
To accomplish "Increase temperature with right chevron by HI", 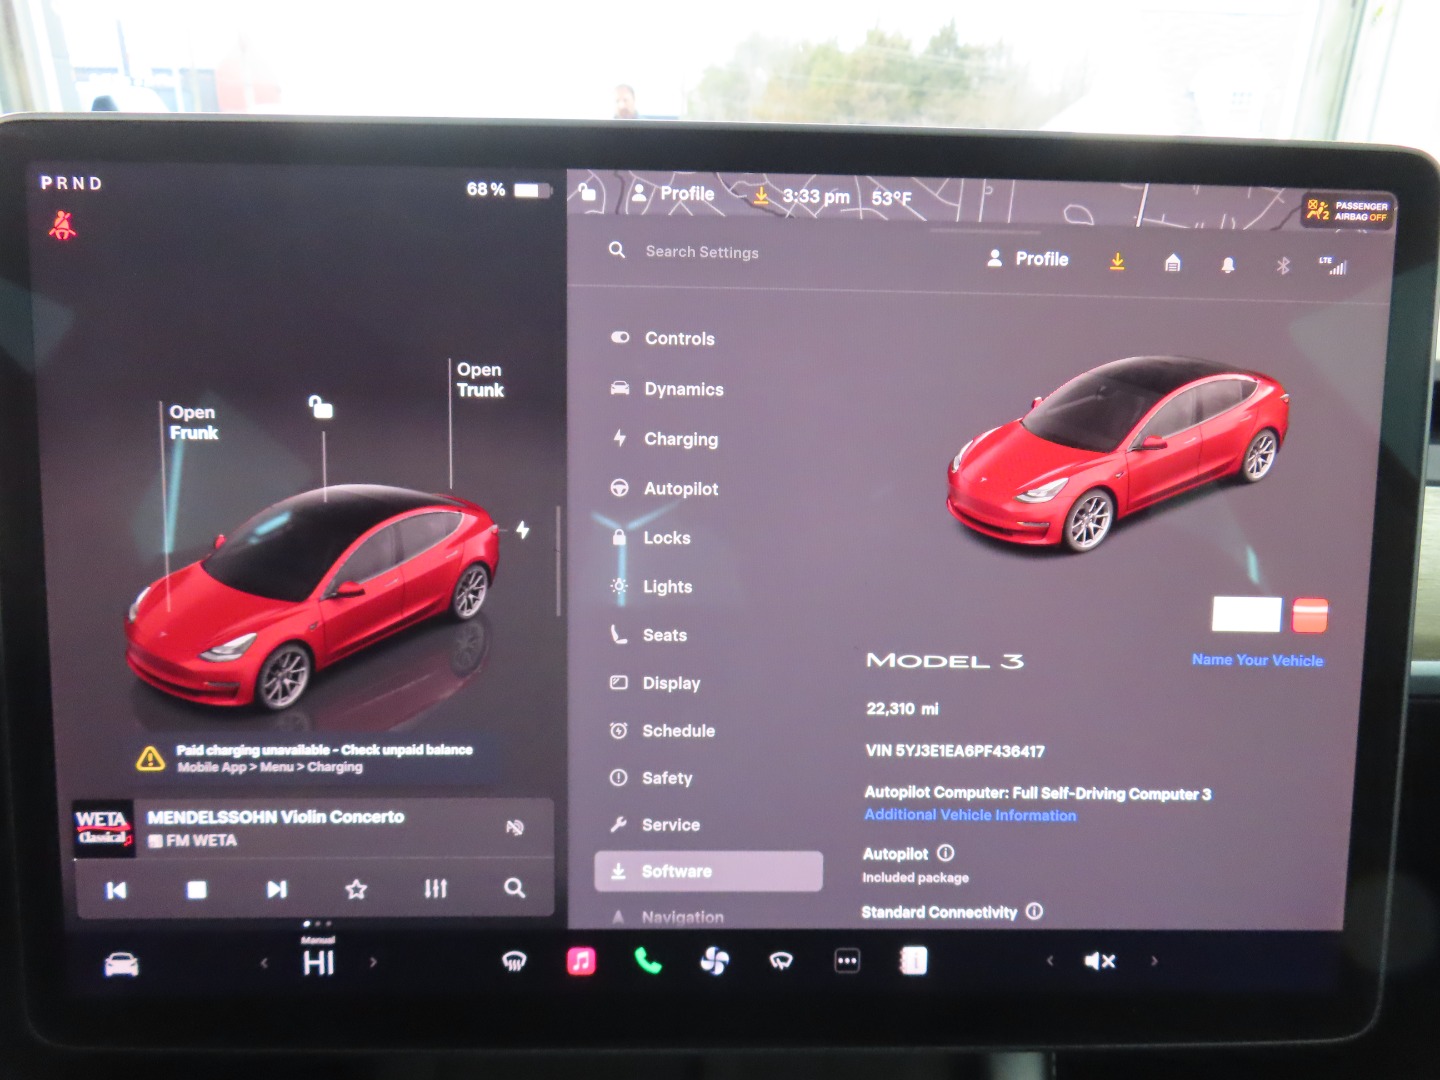I will tap(374, 962).
